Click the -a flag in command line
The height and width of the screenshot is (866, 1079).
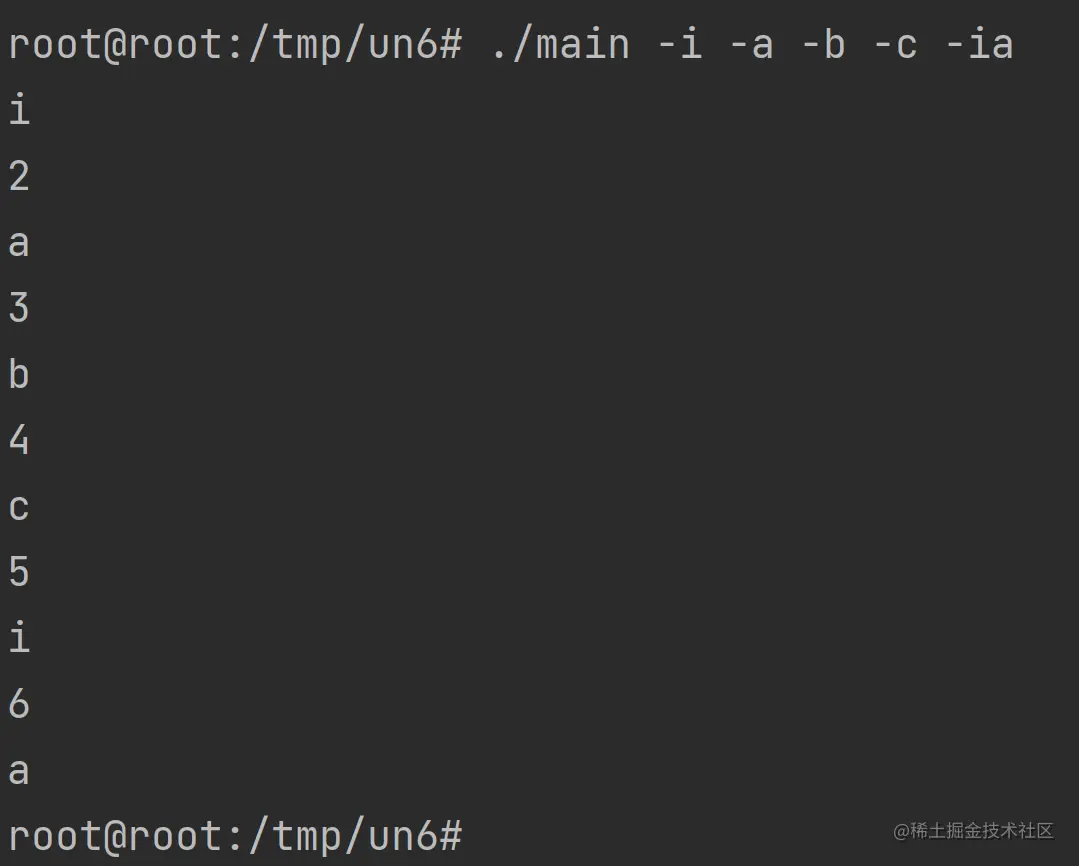751,45
